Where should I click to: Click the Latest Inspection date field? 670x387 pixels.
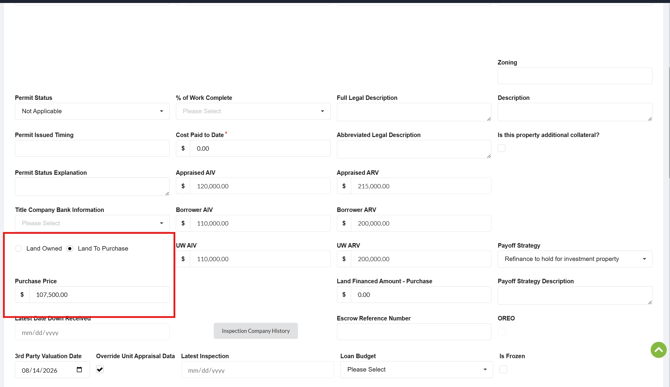point(257,370)
